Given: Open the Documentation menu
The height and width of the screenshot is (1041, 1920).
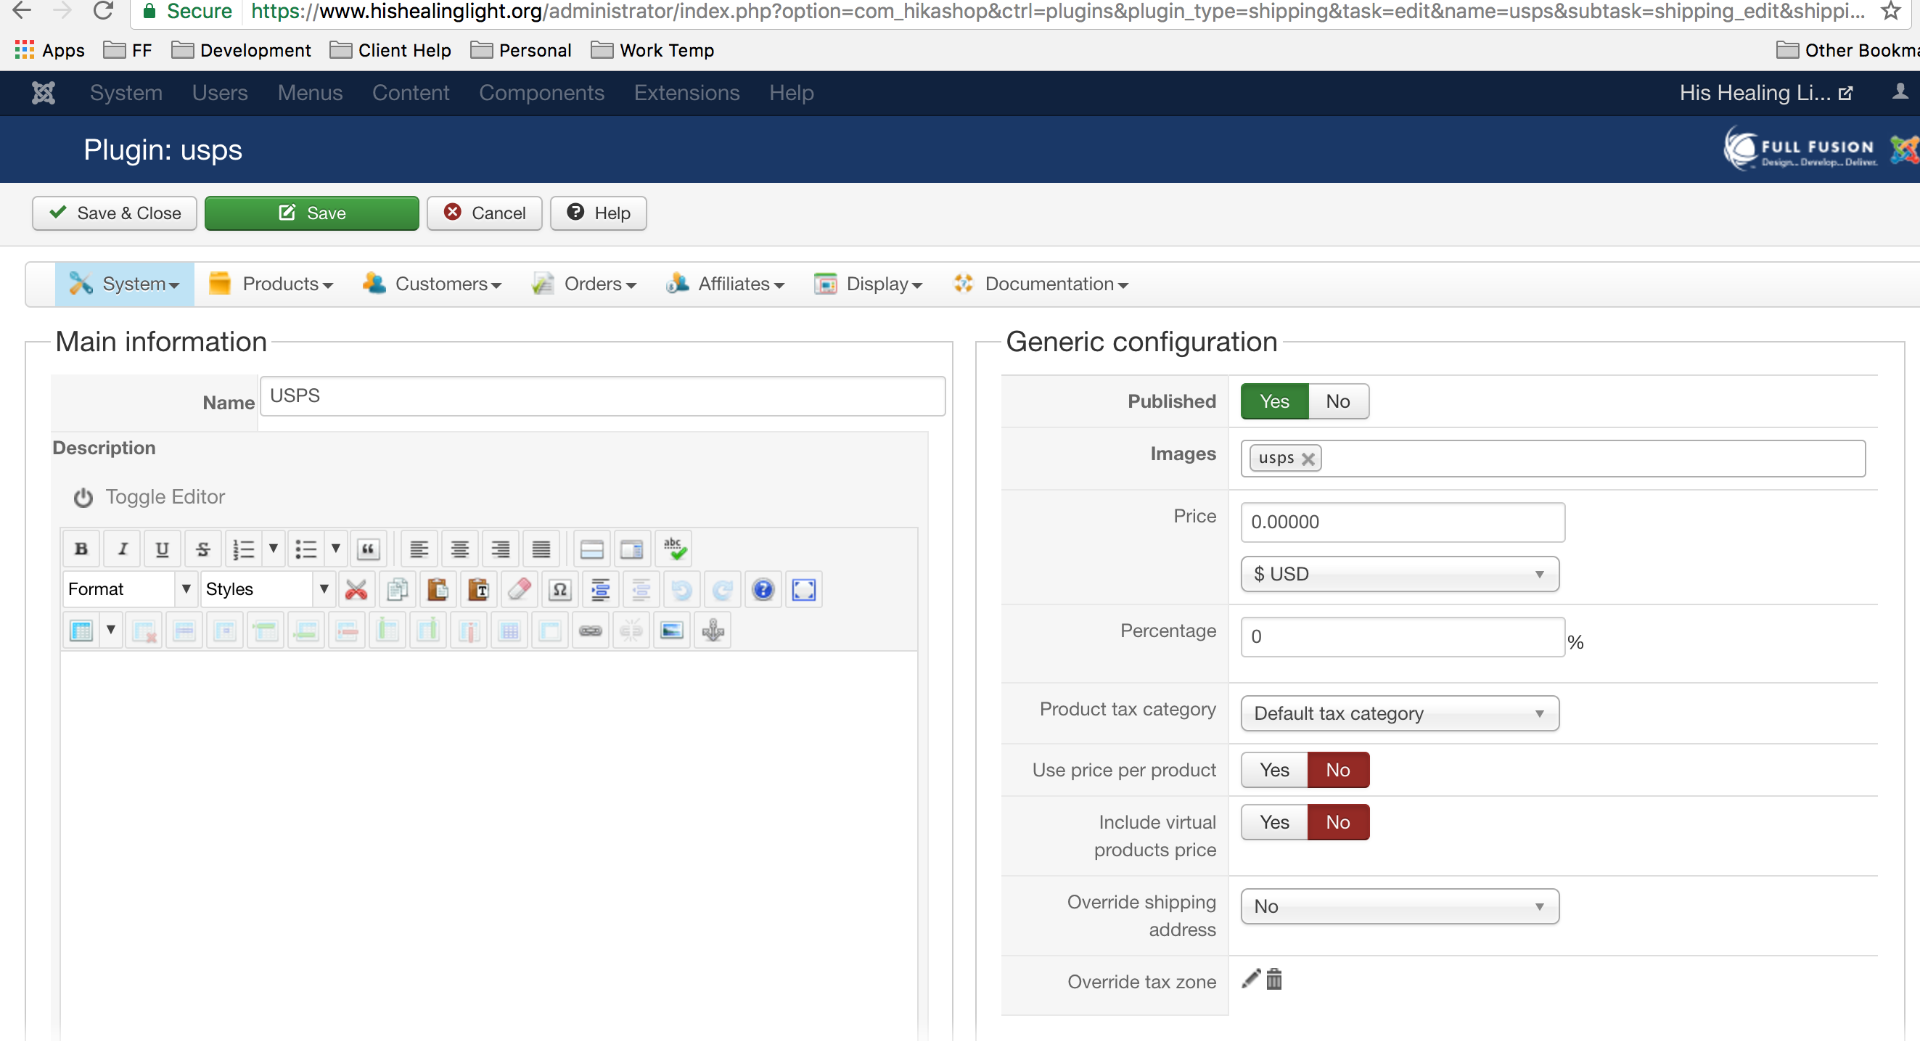Looking at the screenshot, I should tap(1041, 285).
